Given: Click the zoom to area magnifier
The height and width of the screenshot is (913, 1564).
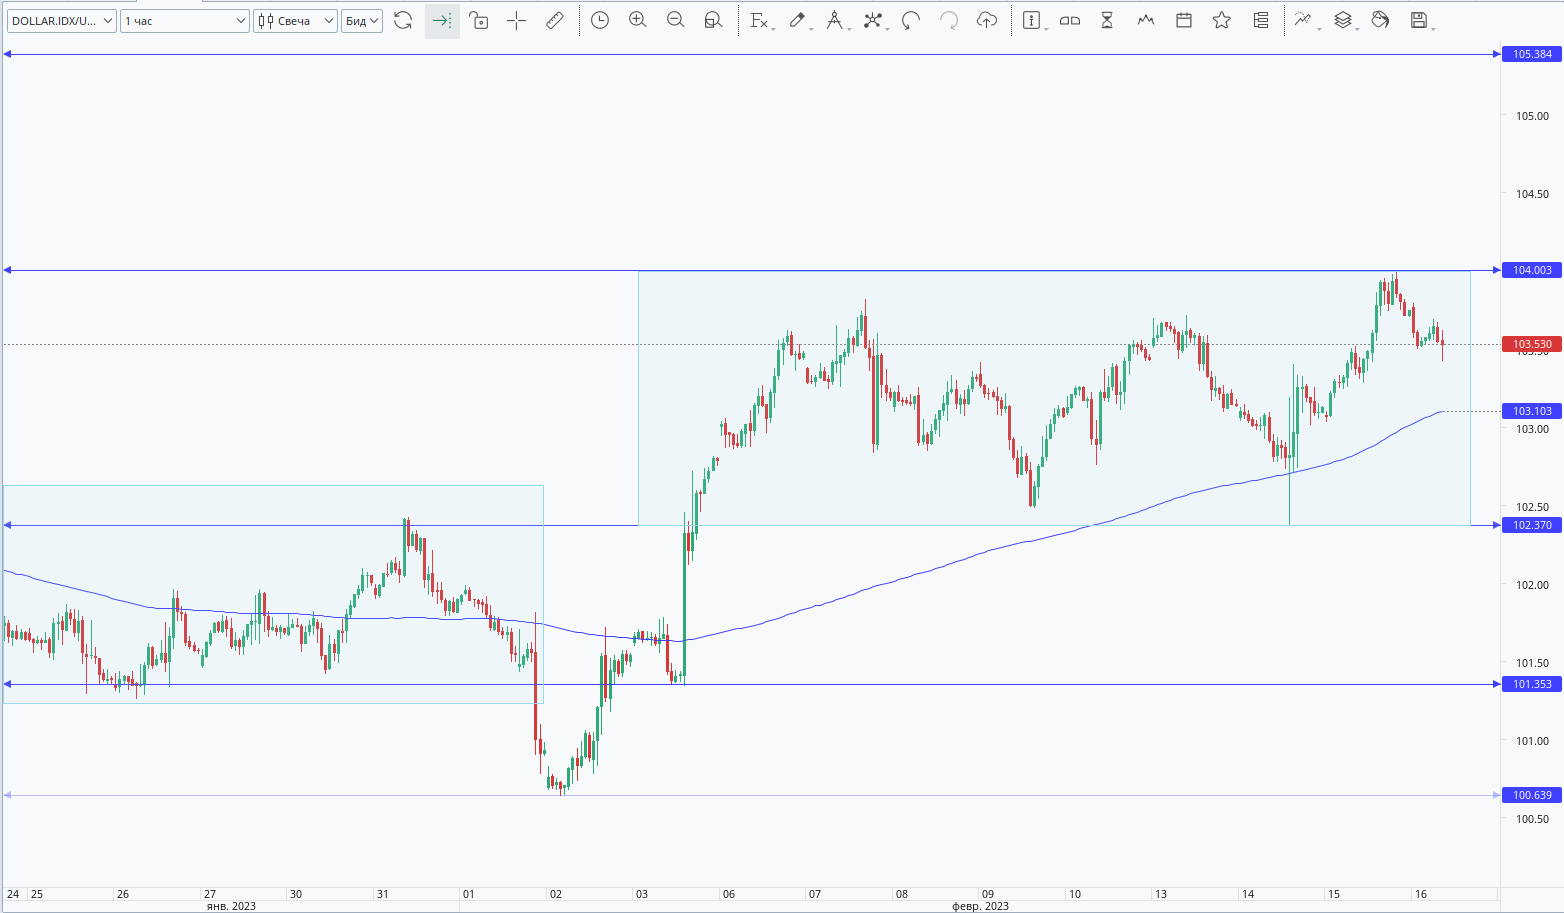Looking at the screenshot, I should [x=712, y=20].
